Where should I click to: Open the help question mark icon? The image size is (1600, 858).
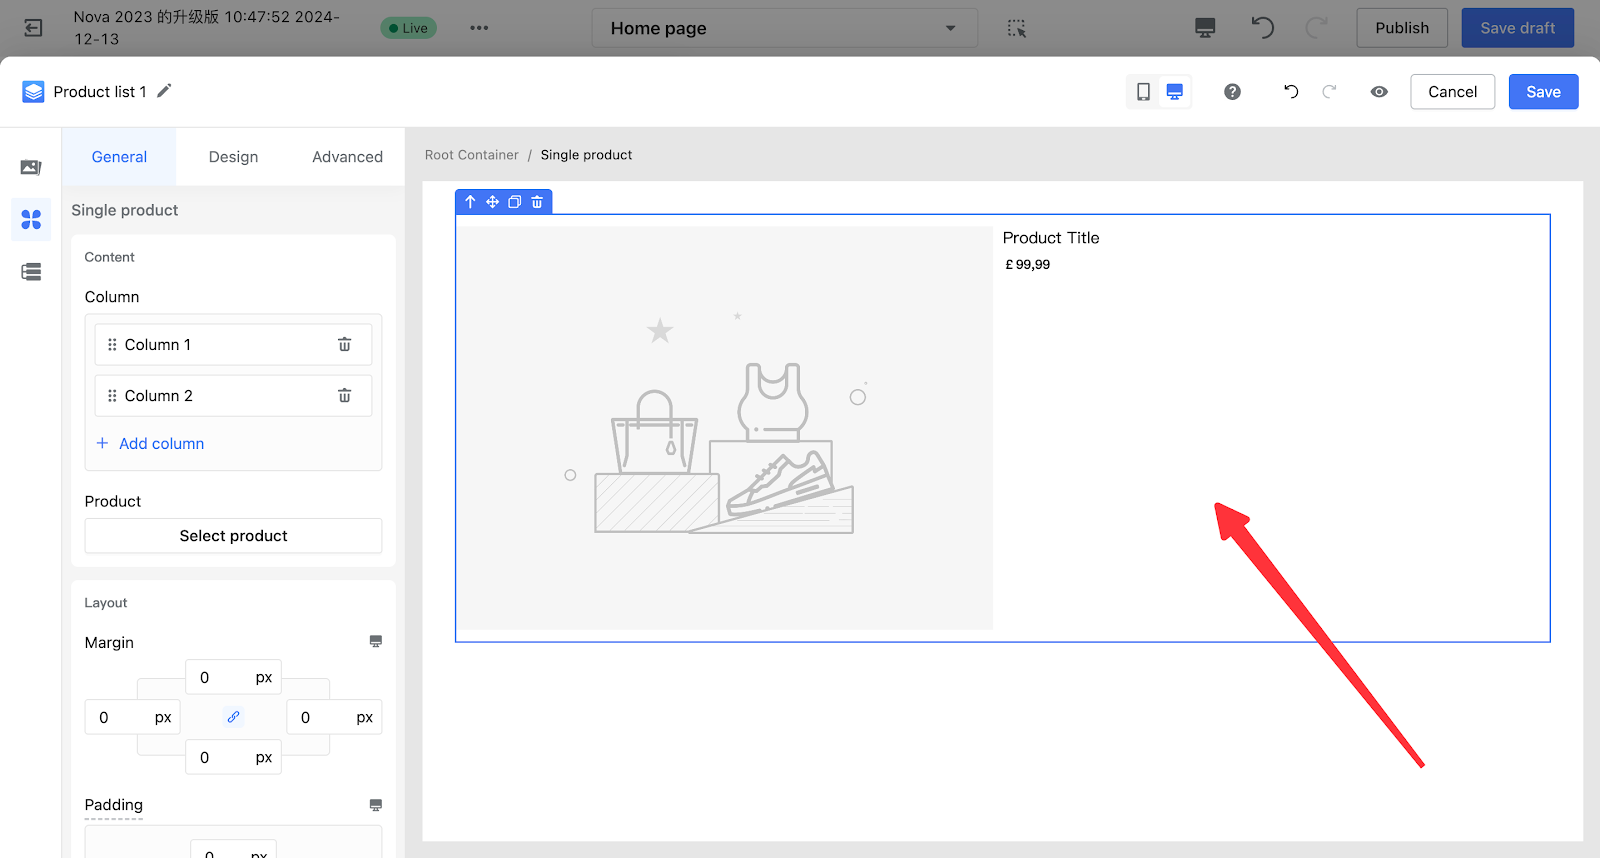point(1232,92)
